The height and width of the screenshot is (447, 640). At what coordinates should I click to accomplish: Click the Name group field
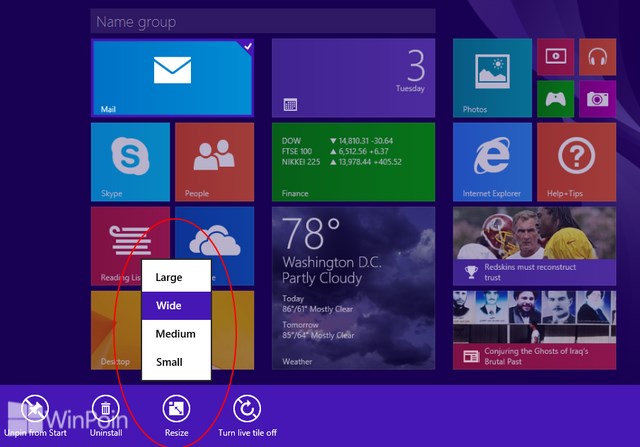pos(263,21)
